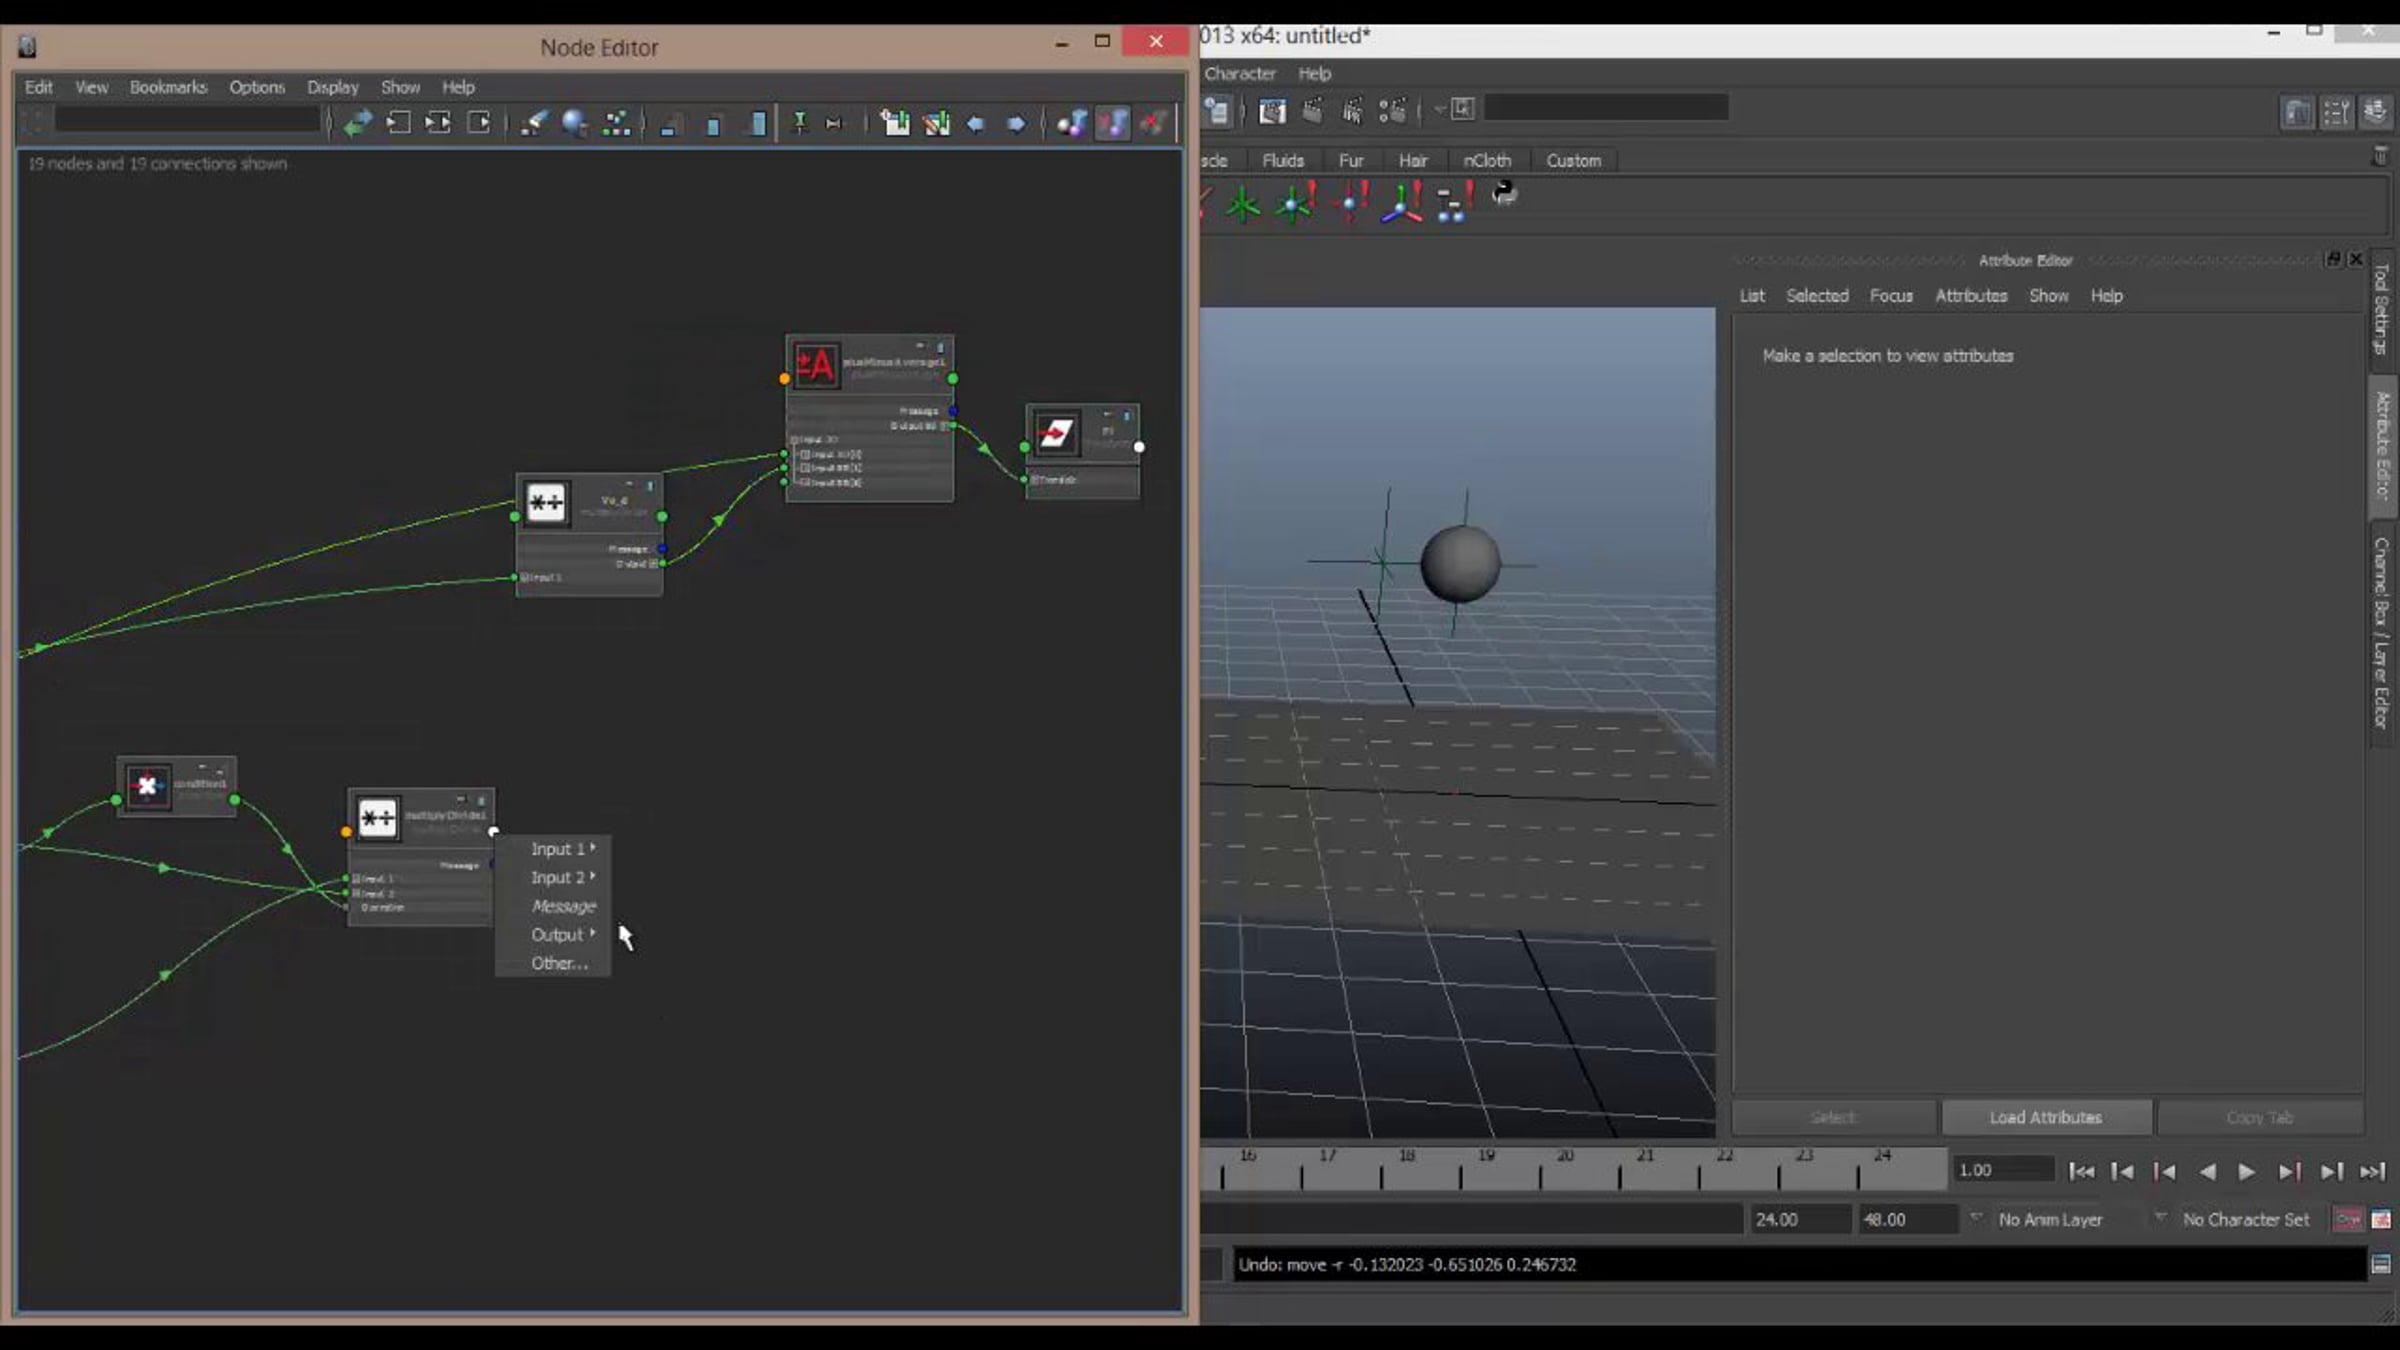Click the Output Connections toolbar icon
2400x1350 pixels.
pyautogui.click(x=479, y=123)
